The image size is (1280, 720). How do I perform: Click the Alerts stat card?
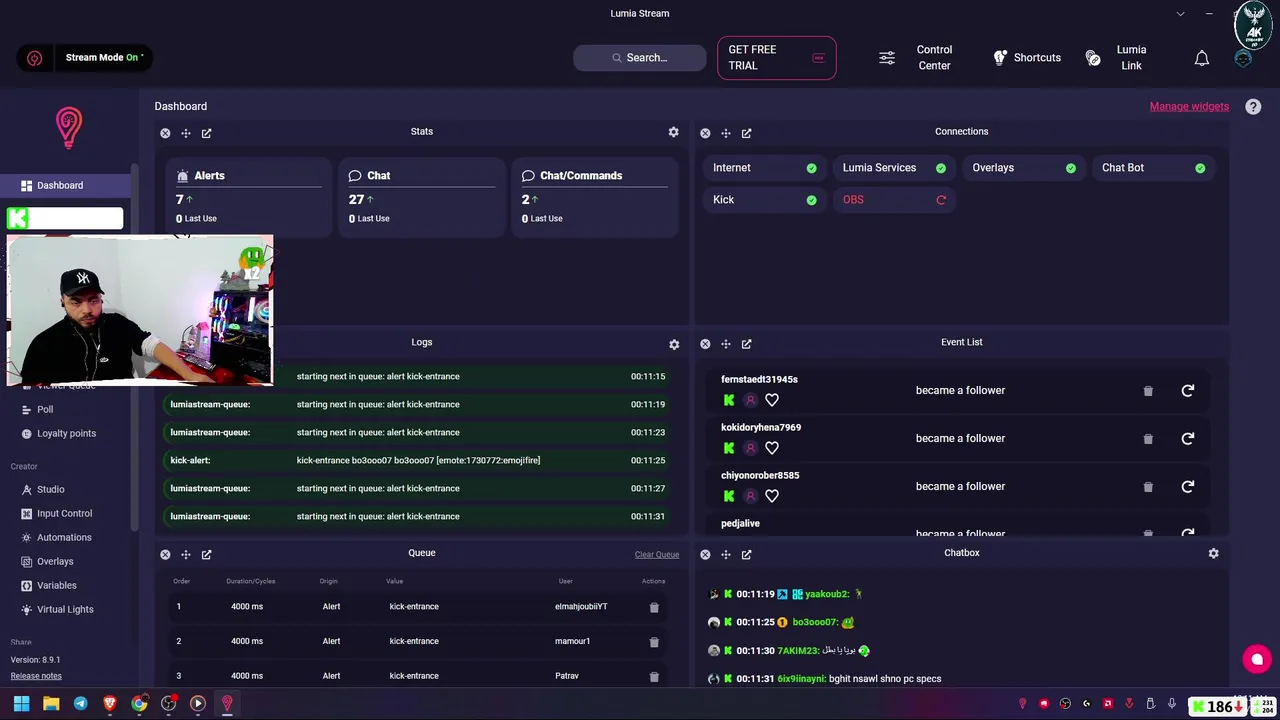point(248,197)
